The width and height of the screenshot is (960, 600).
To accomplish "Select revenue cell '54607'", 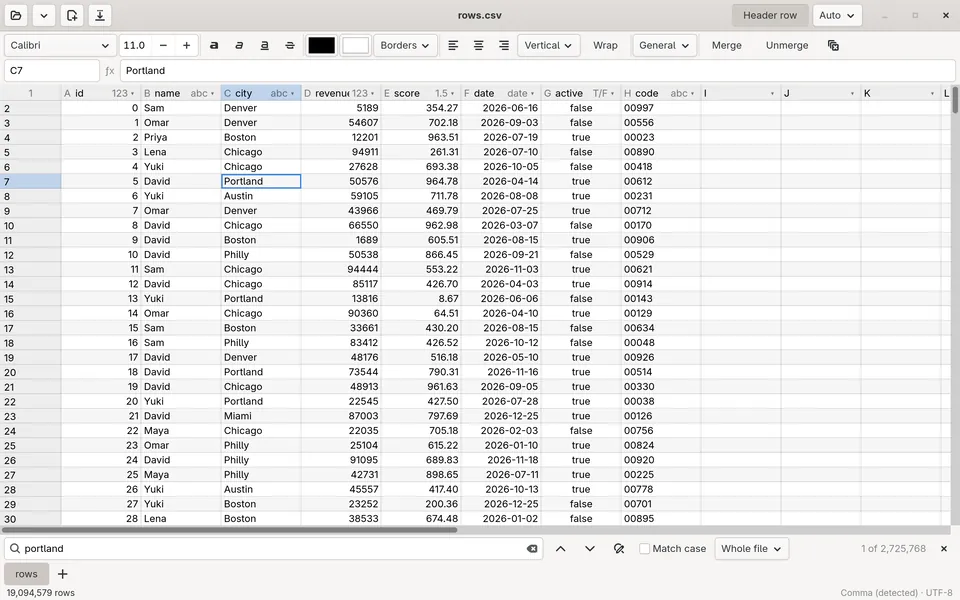I will (x=341, y=122).
